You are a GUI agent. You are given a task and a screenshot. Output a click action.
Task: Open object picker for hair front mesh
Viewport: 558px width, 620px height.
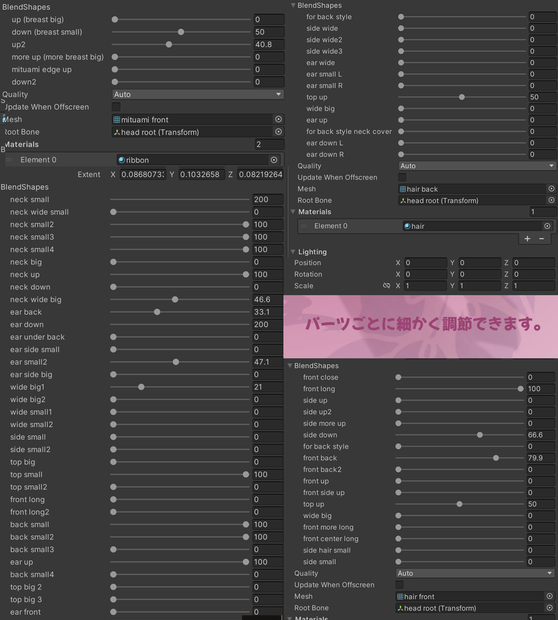pos(550,596)
